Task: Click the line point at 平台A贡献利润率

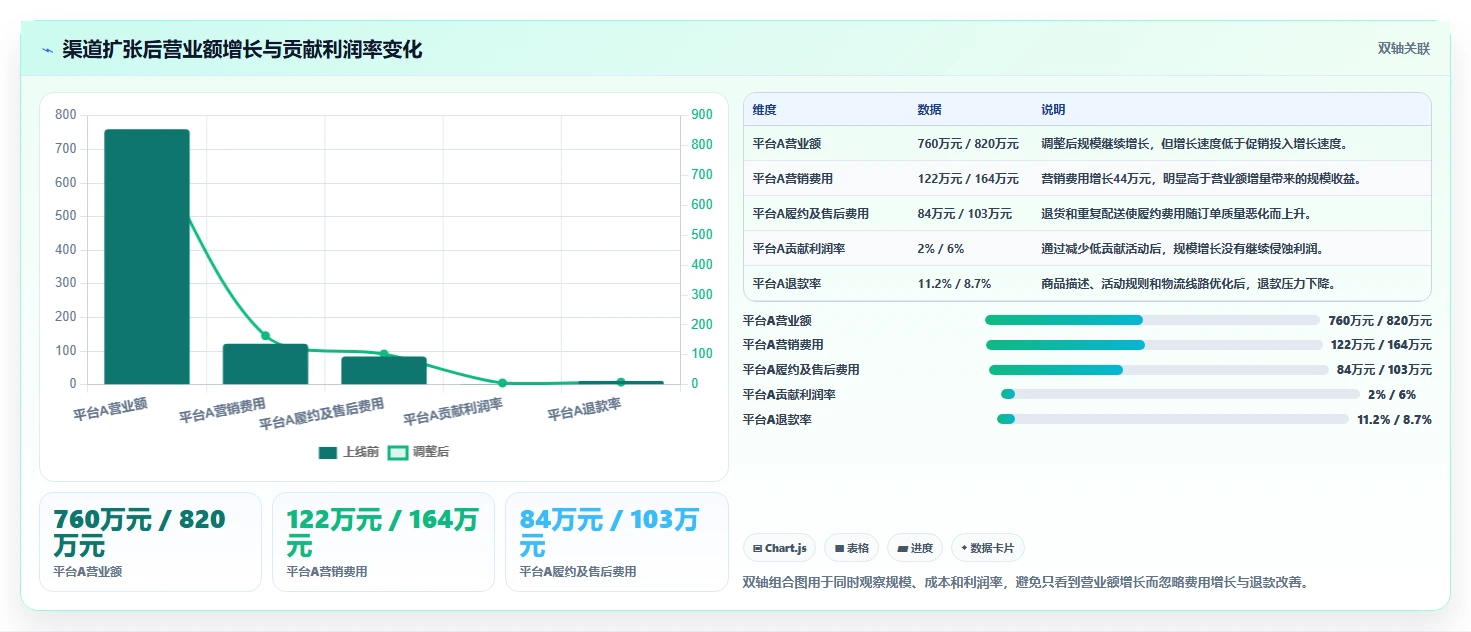Action: pyautogui.click(x=502, y=383)
